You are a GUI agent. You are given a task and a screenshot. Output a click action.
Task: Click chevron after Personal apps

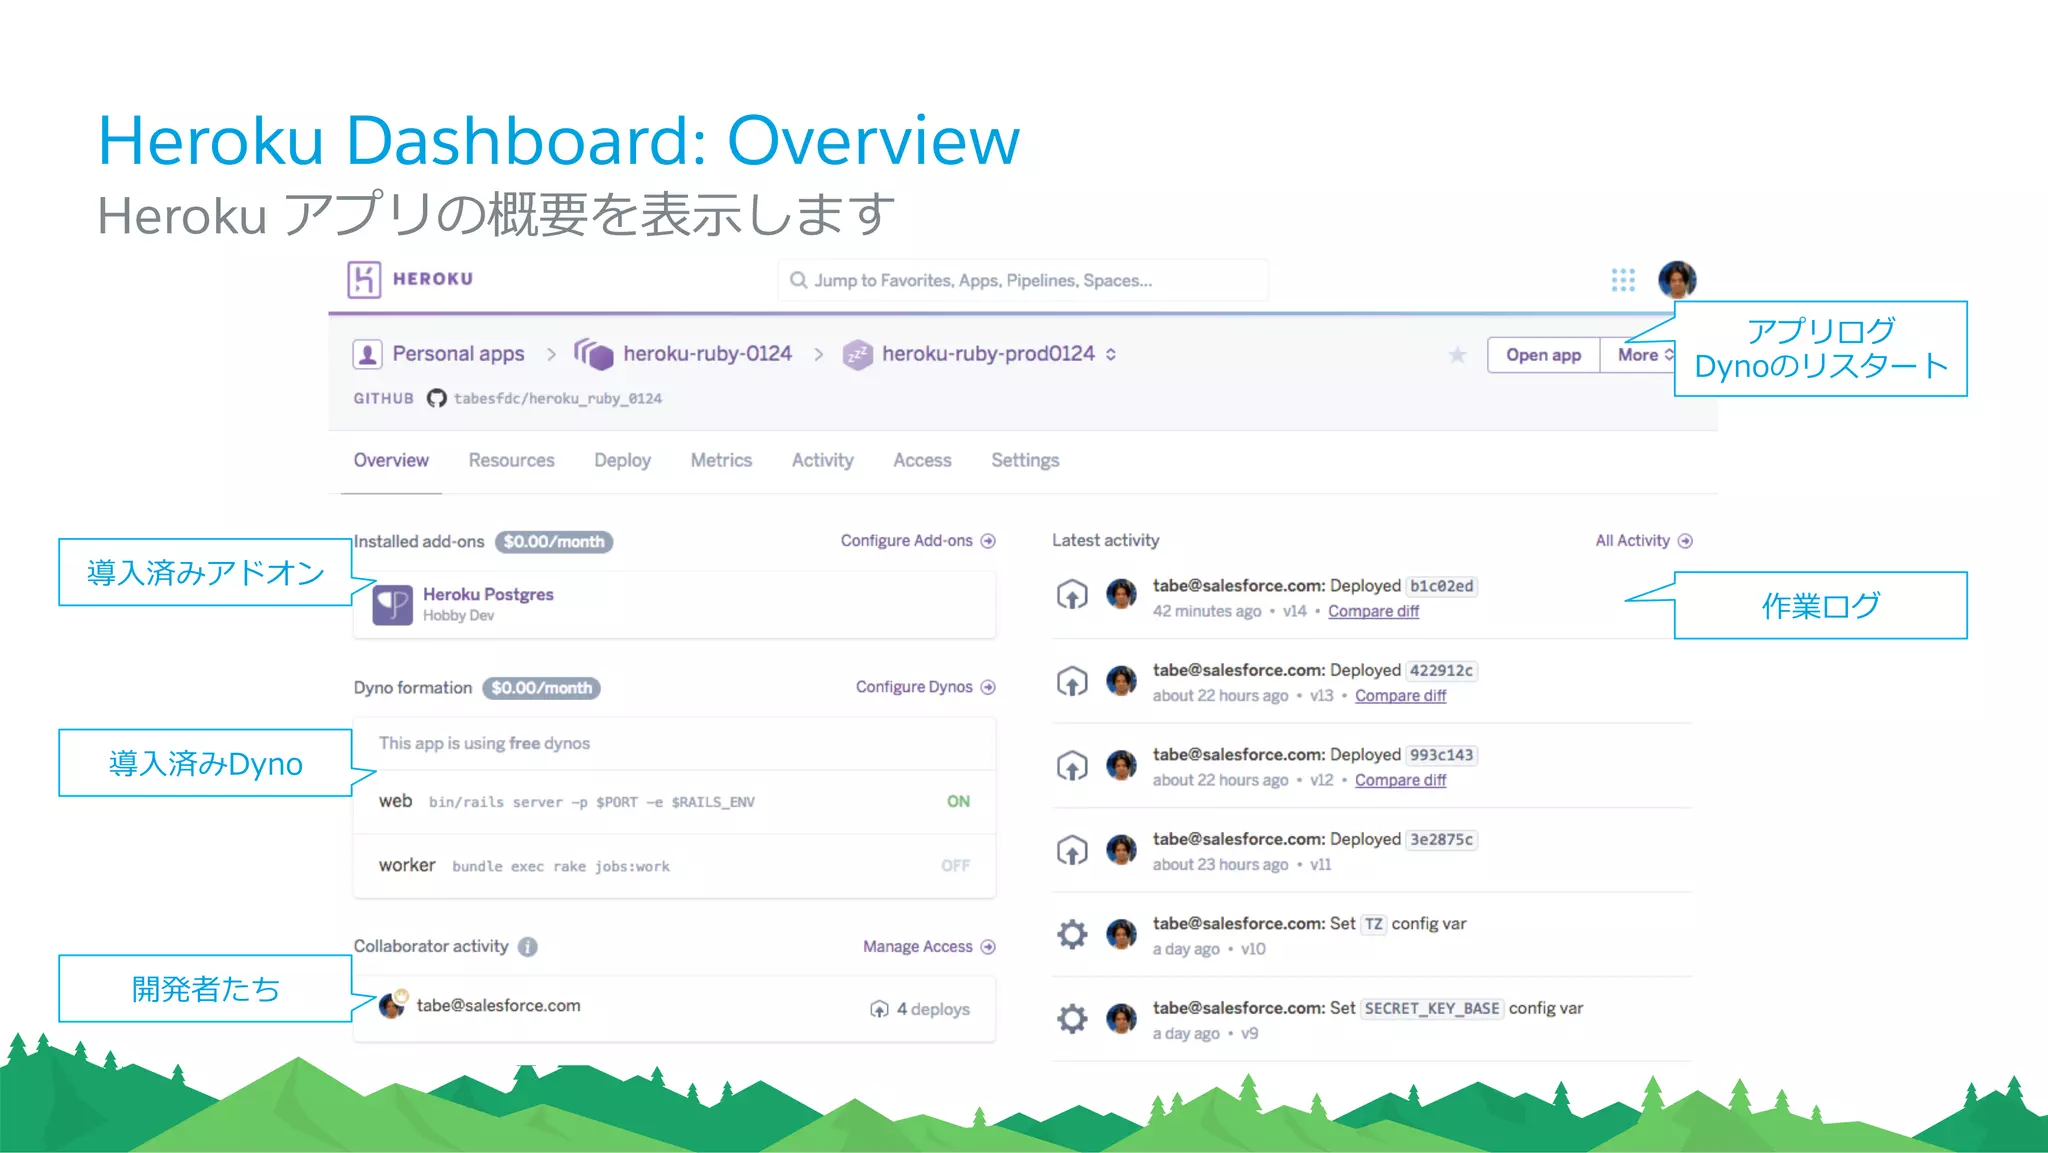(x=551, y=355)
